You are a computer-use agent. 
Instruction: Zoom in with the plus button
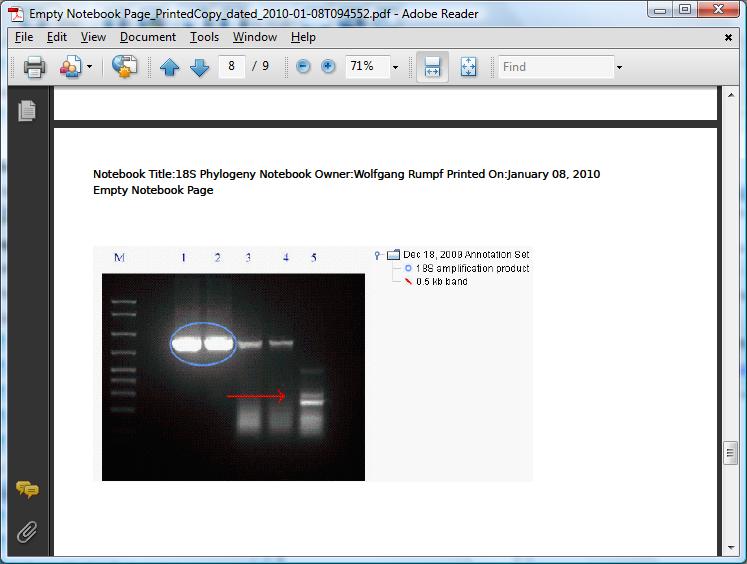[x=328, y=66]
